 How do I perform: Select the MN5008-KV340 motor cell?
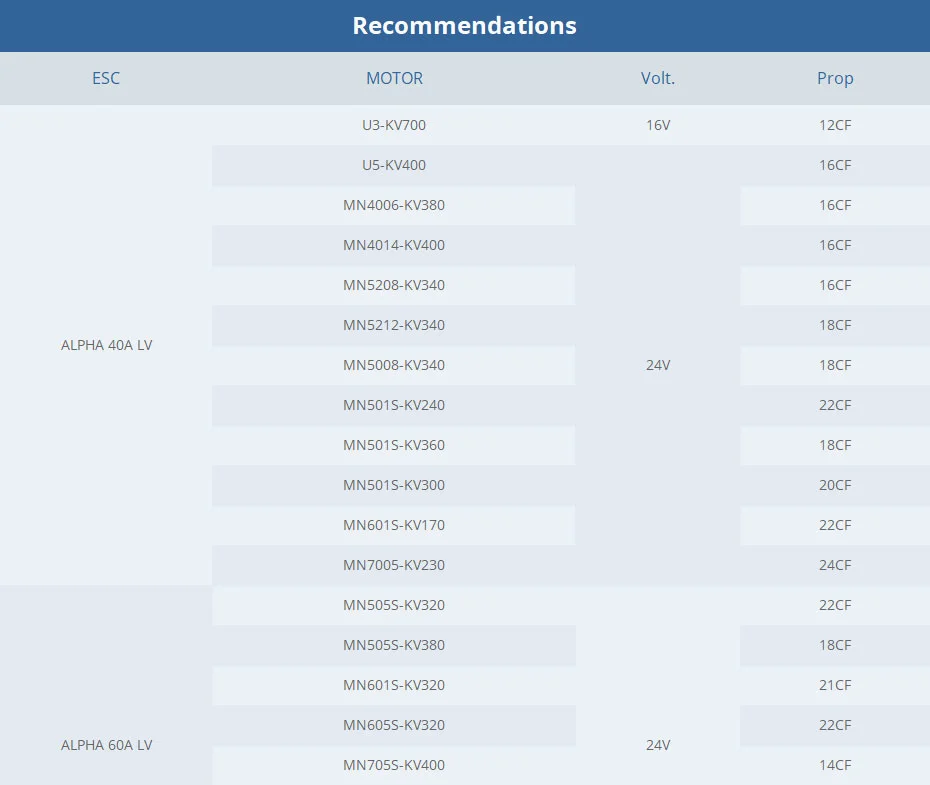(x=394, y=365)
